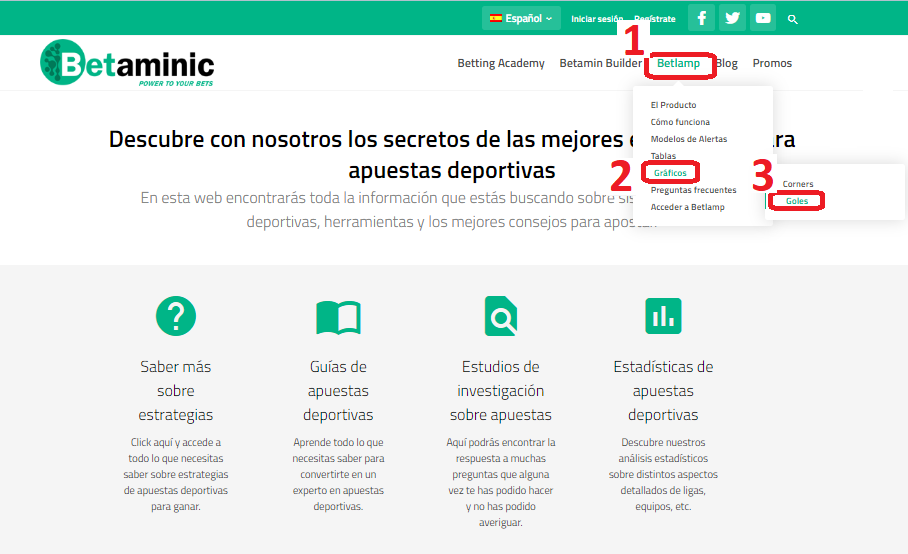Open Estudios de investigación sobre apuestas
908x554 pixels.
[501, 391]
